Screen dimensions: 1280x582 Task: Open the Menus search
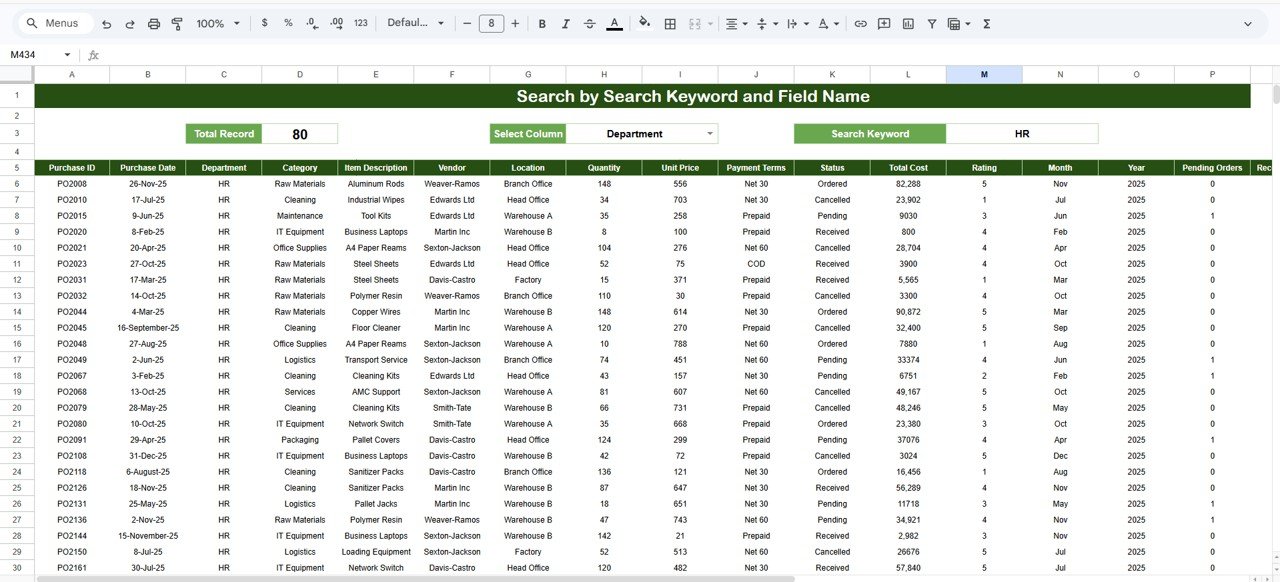[x=54, y=22]
